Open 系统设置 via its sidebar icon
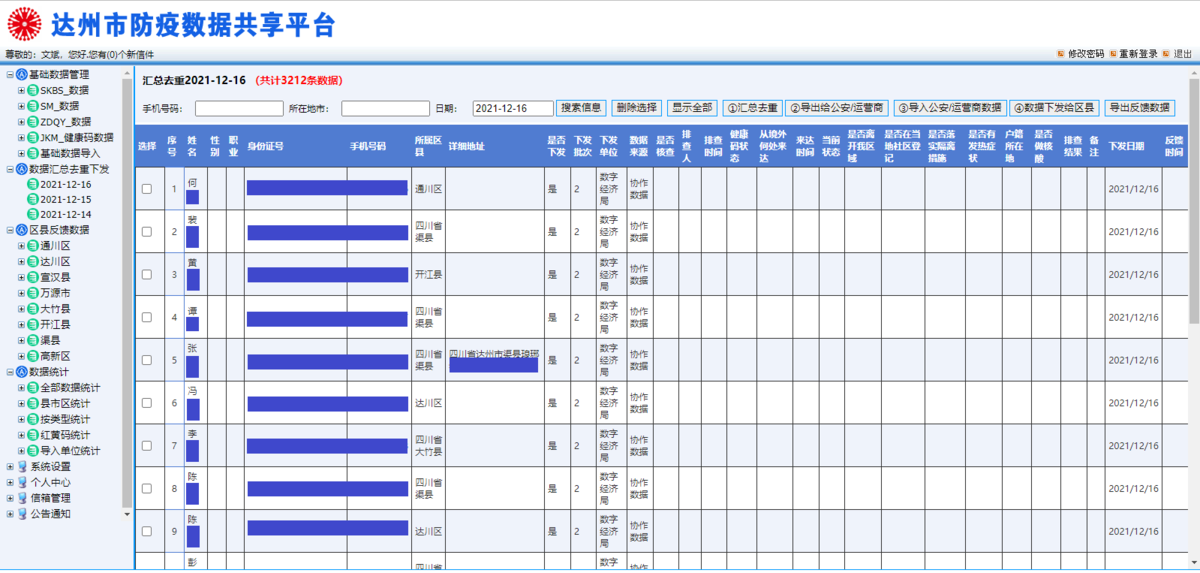The image size is (1200, 573). (22, 466)
